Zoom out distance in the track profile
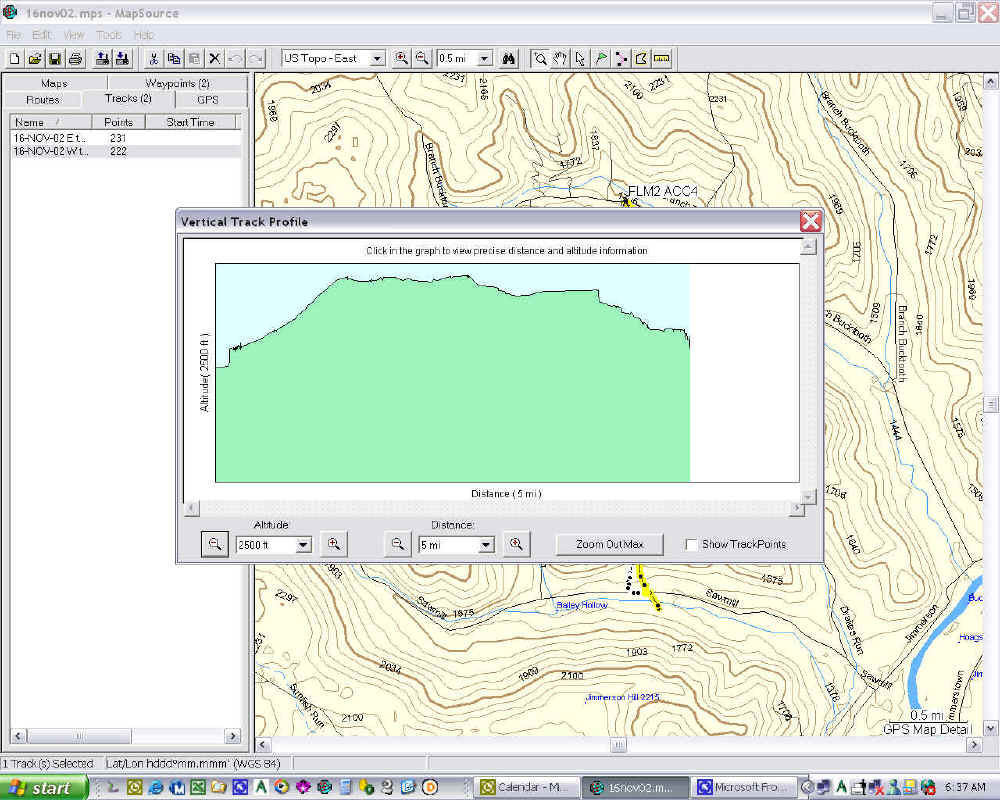This screenshot has height=800, width=1000. point(397,544)
